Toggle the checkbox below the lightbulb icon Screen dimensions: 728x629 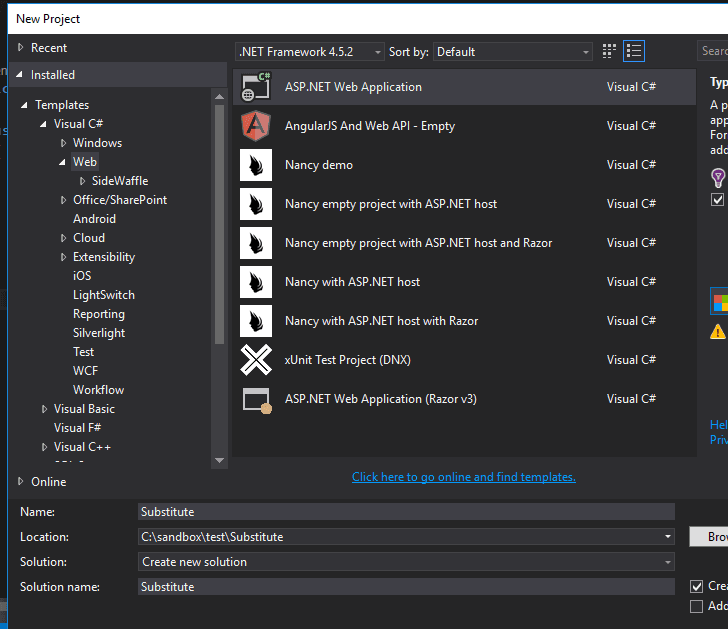(717, 200)
